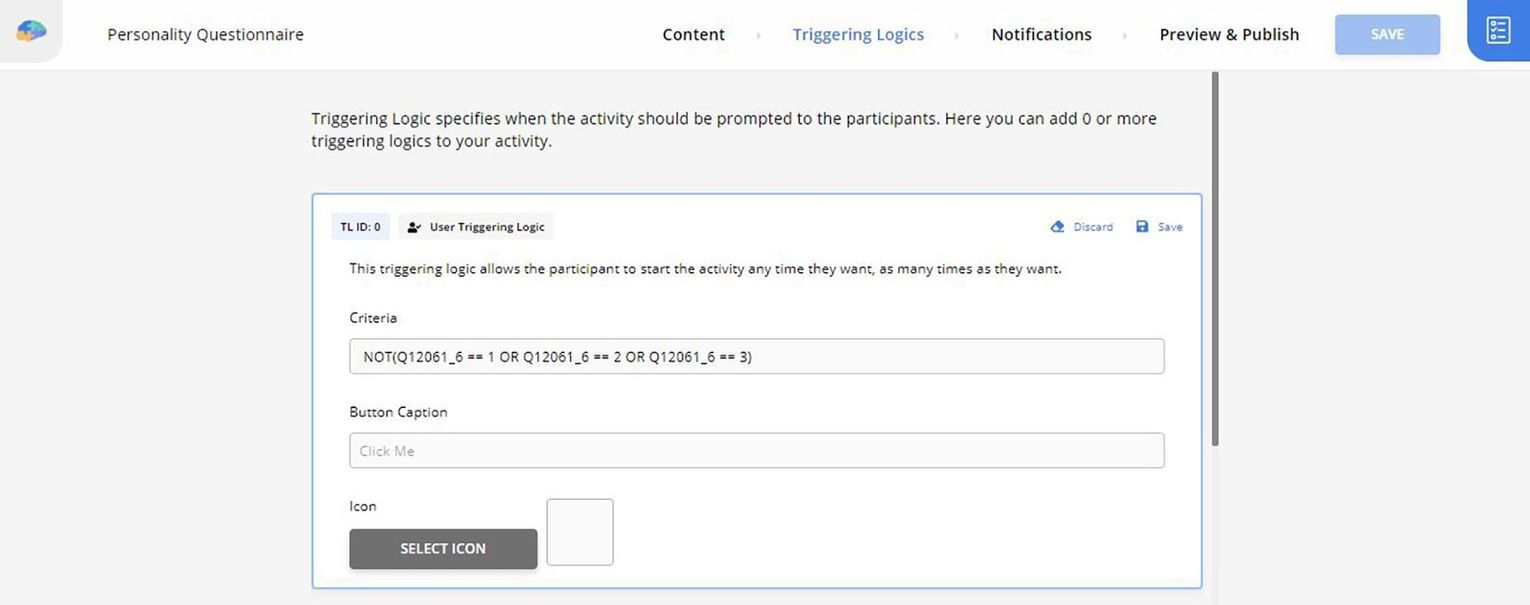Click the TL ID: 0 badge
Screen dimensions: 1530x605
coord(360,227)
